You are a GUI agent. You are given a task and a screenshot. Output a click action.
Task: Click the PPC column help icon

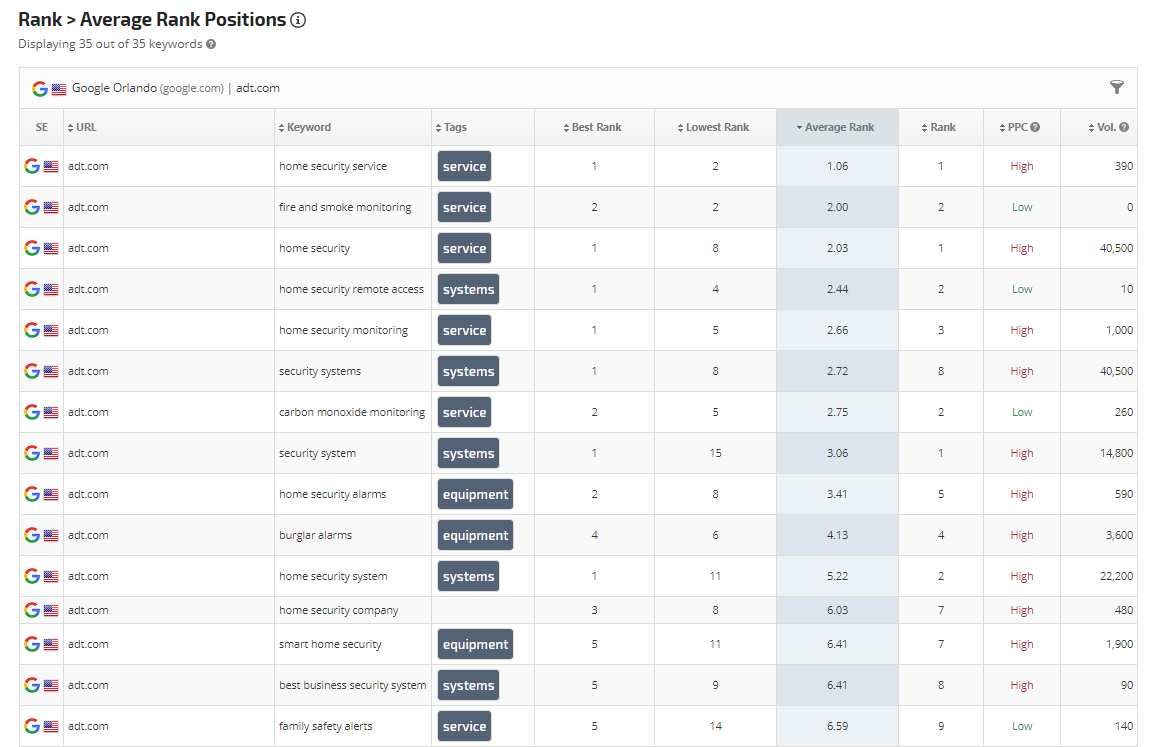tap(1035, 127)
